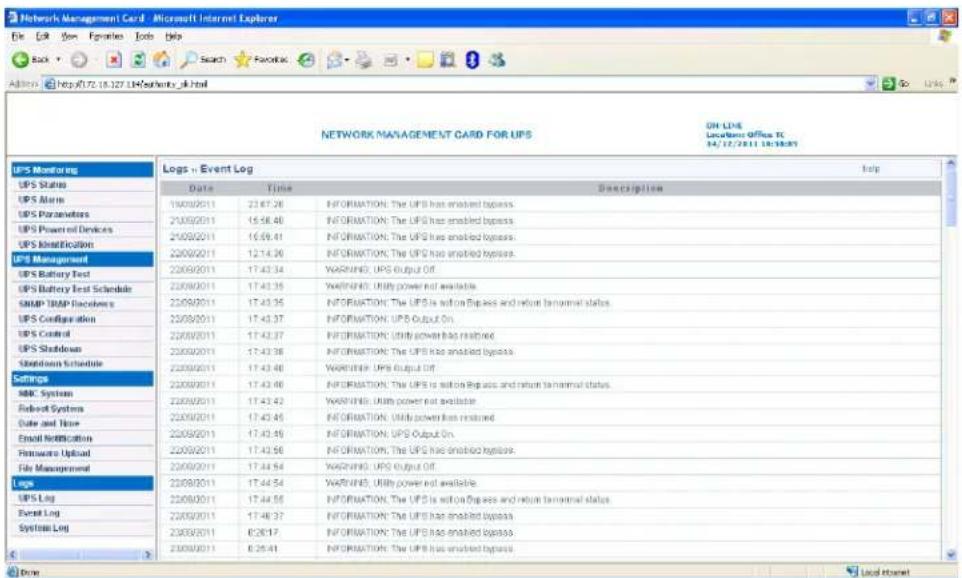Open UPS Shutdown page
This screenshot has height=578, width=962.
pyautogui.click(x=50, y=349)
